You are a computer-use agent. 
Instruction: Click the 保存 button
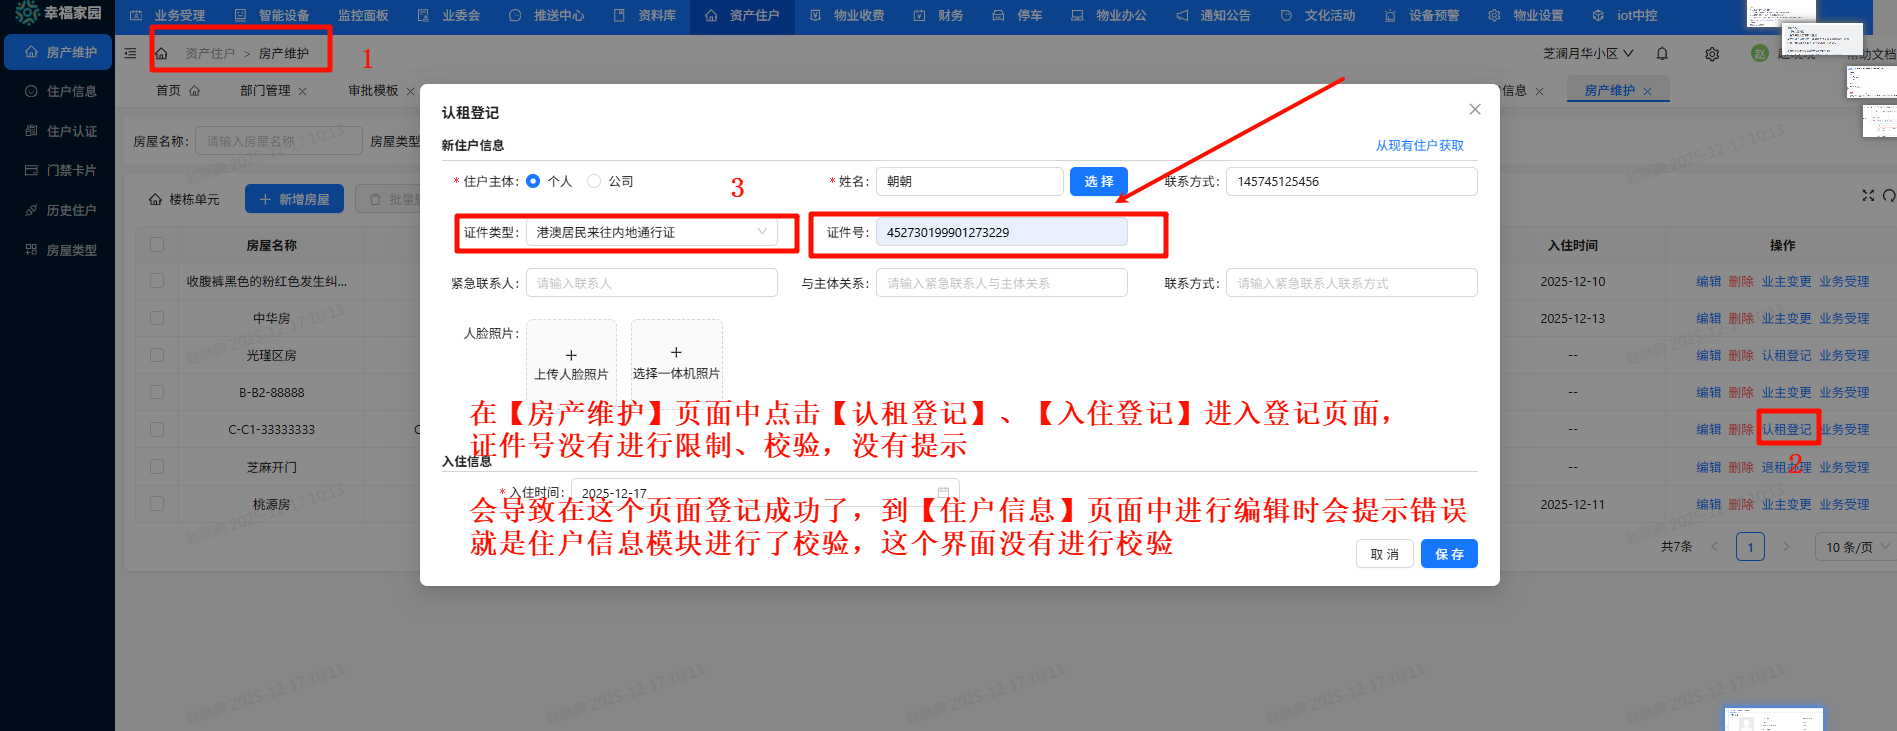tap(1449, 554)
